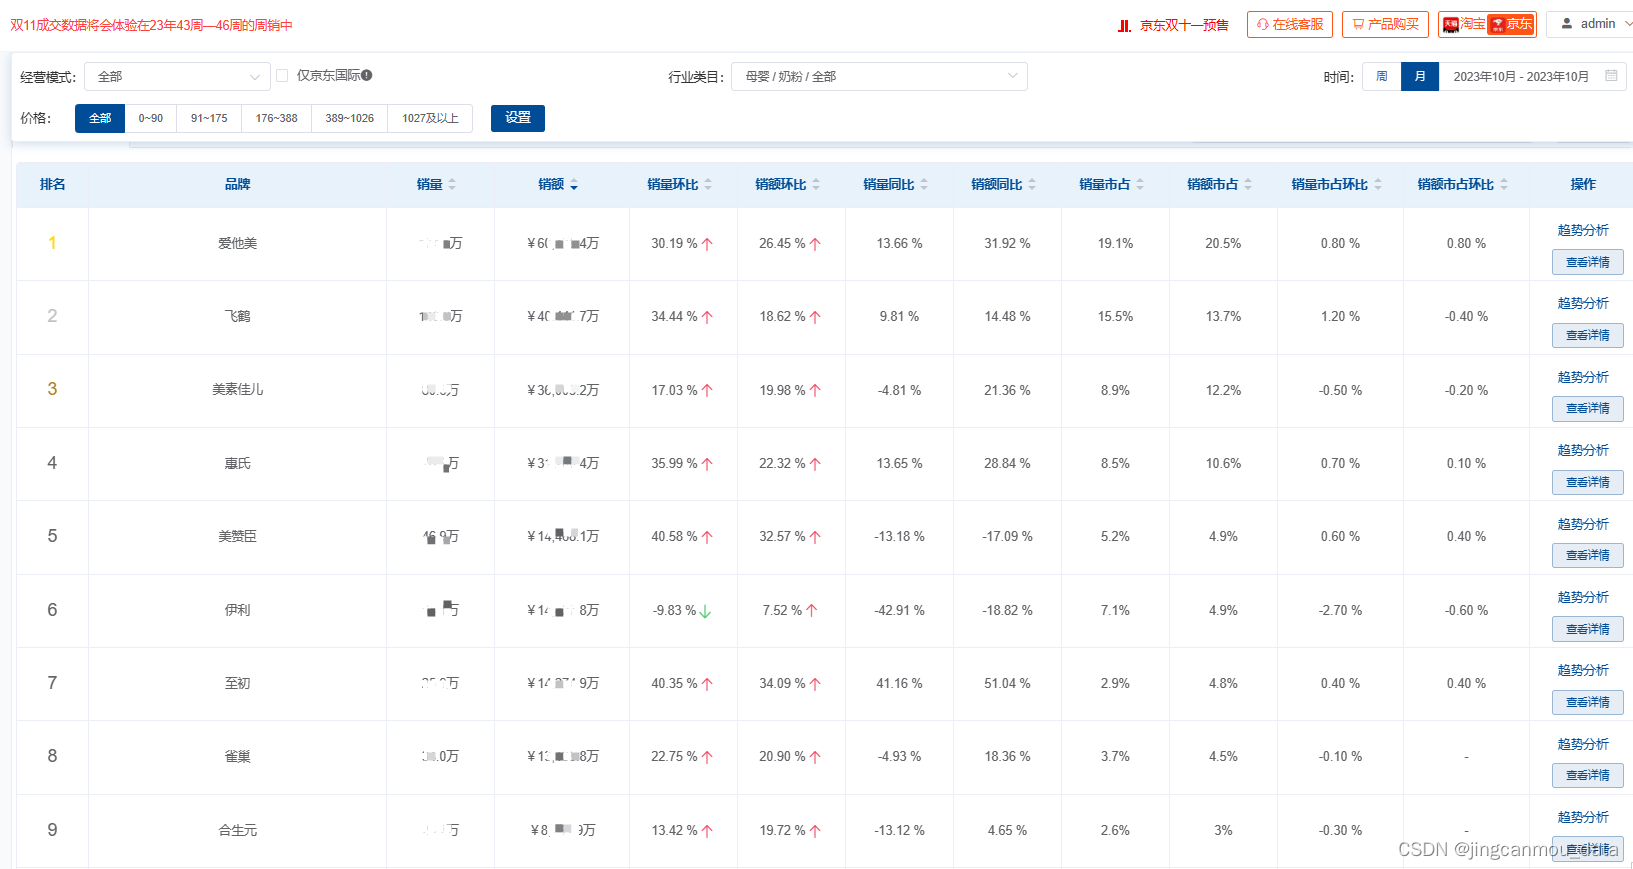The image size is (1633, 869).
Task: Open 趋势分析 for 至初
Action: click(1583, 670)
